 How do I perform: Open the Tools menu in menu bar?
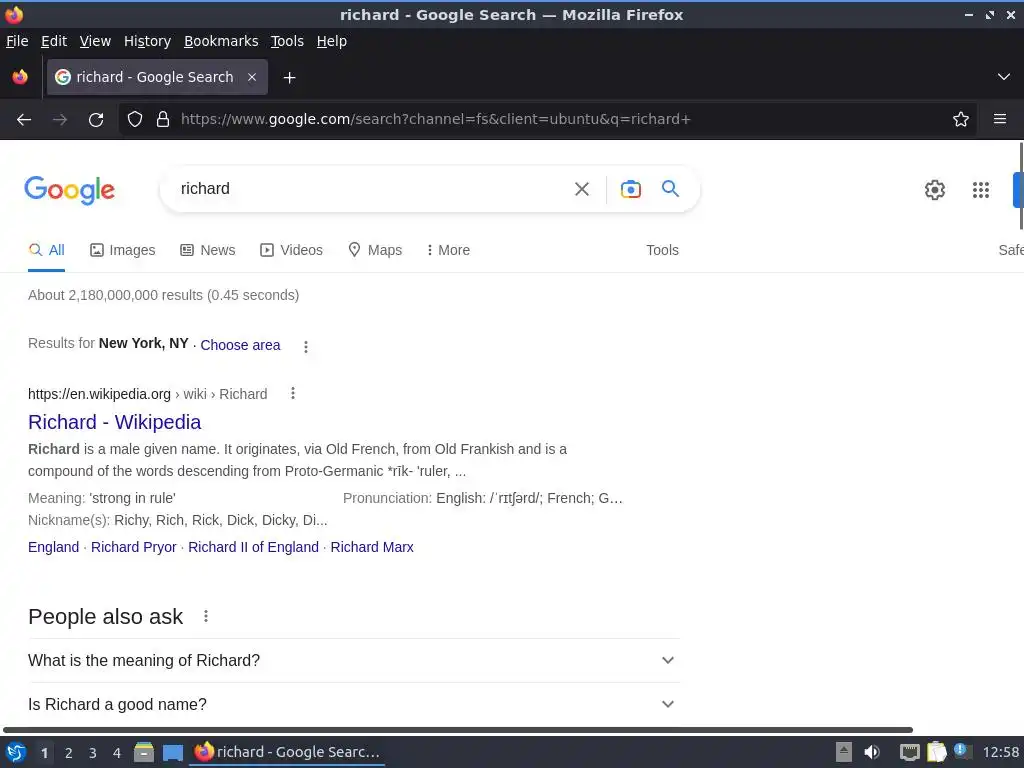287,41
